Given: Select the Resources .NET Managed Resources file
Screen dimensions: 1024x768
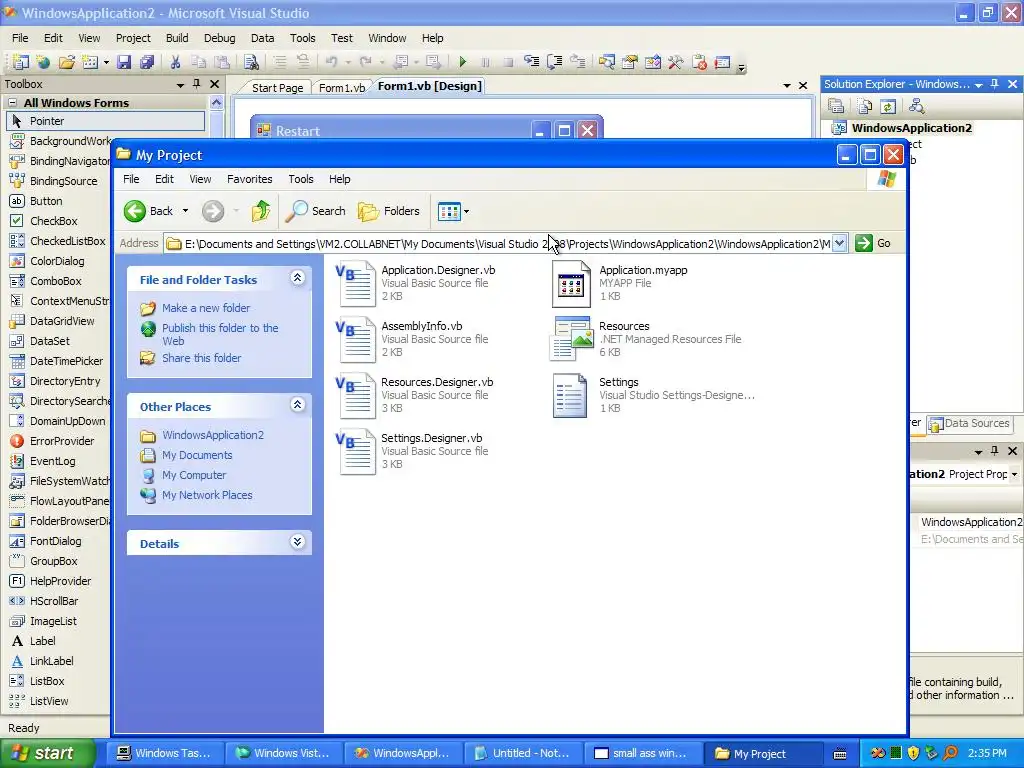Looking at the screenshot, I should [x=646, y=339].
